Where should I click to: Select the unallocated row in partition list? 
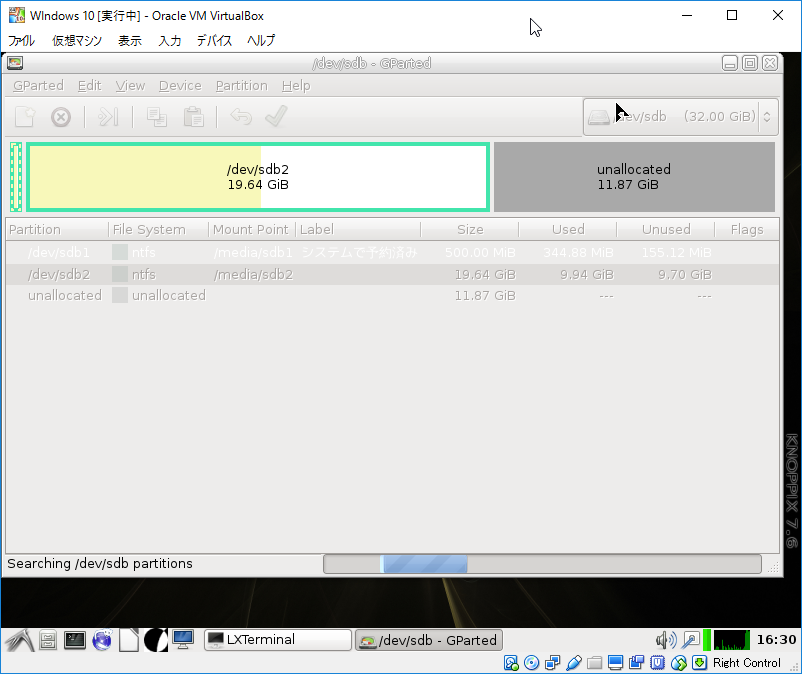pos(392,296)
